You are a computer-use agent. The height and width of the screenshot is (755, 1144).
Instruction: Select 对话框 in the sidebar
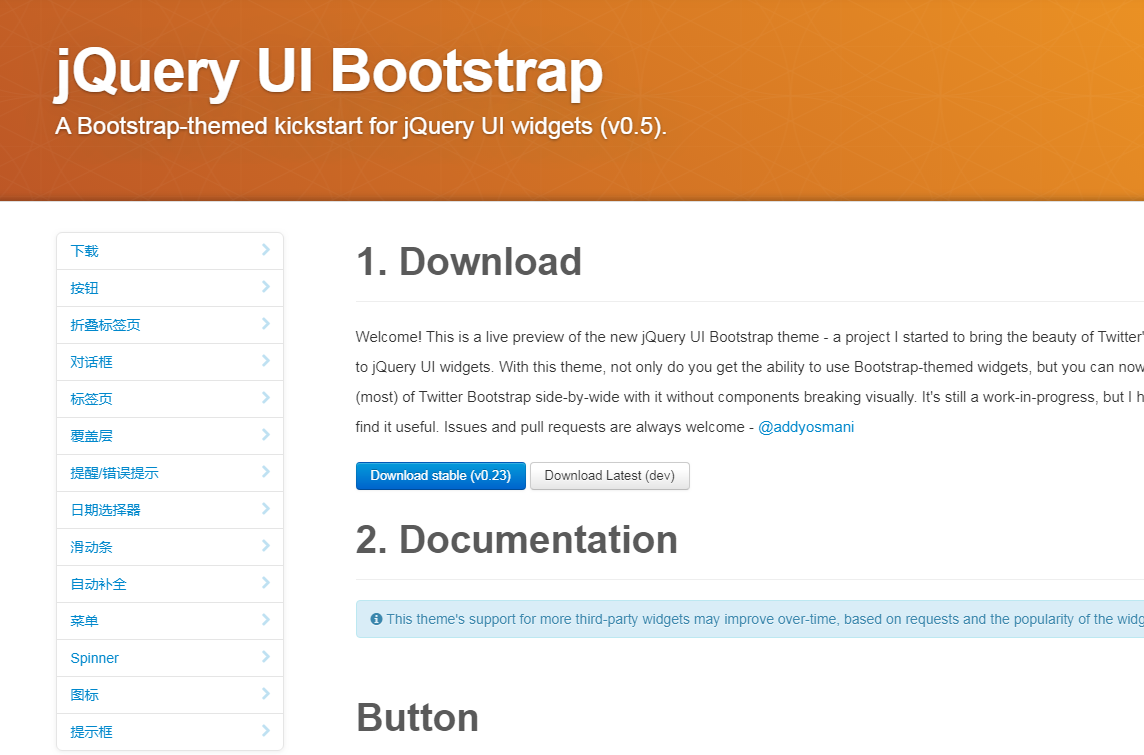point(169,362)
